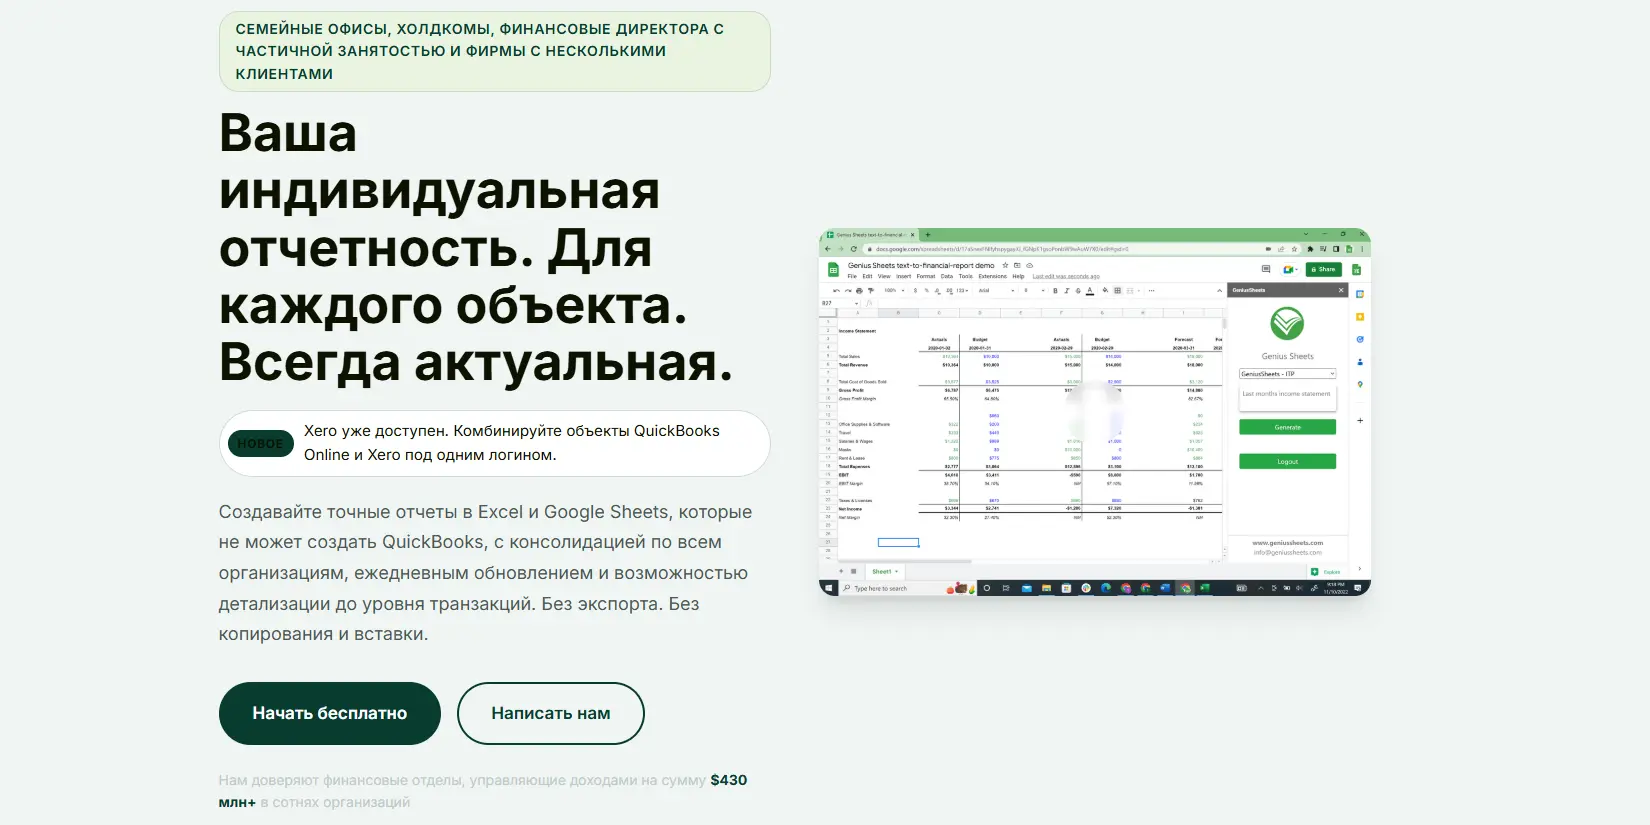This screenshot has height=825, width=1650.
Task: Click the Google Sheets logo icon
Action: pyautogui.click(x=832, y=270)
